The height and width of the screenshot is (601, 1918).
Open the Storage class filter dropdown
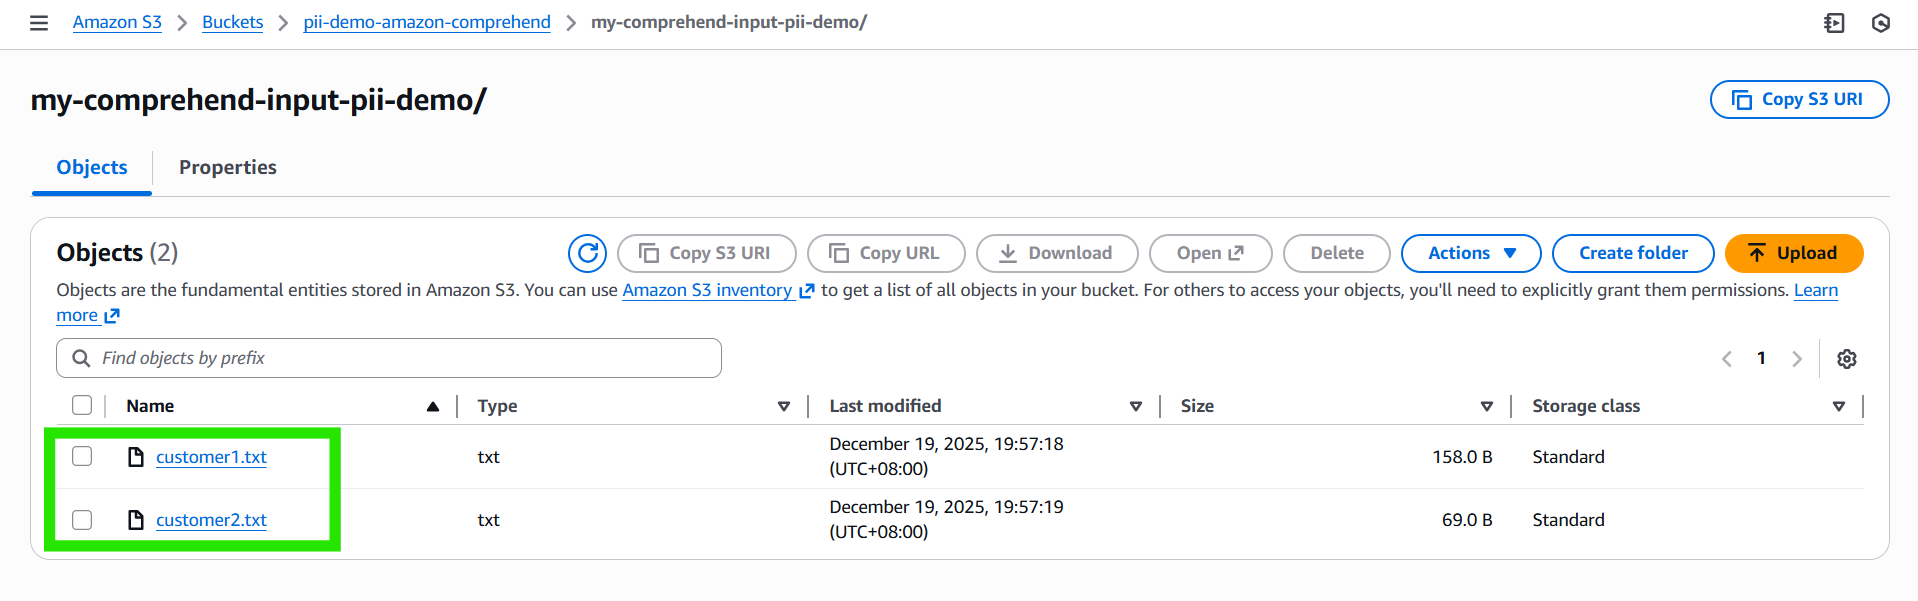coord(1838,406)
